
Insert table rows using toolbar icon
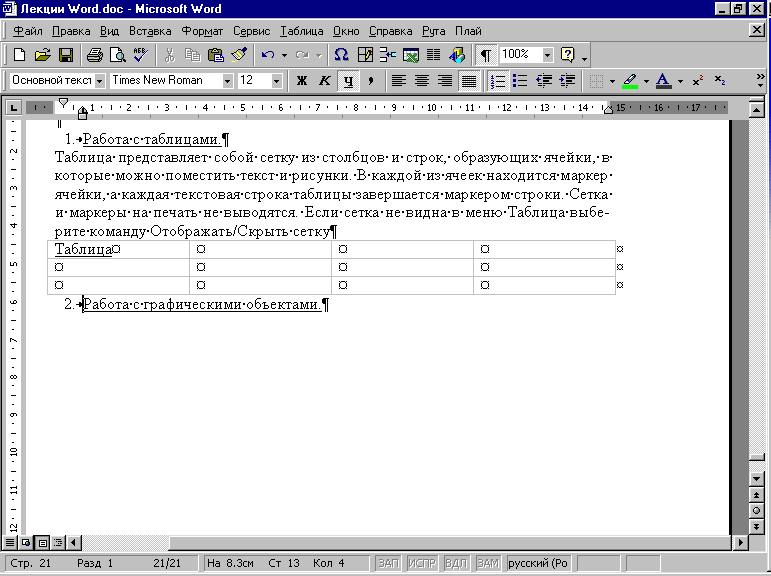click(387, 55)
